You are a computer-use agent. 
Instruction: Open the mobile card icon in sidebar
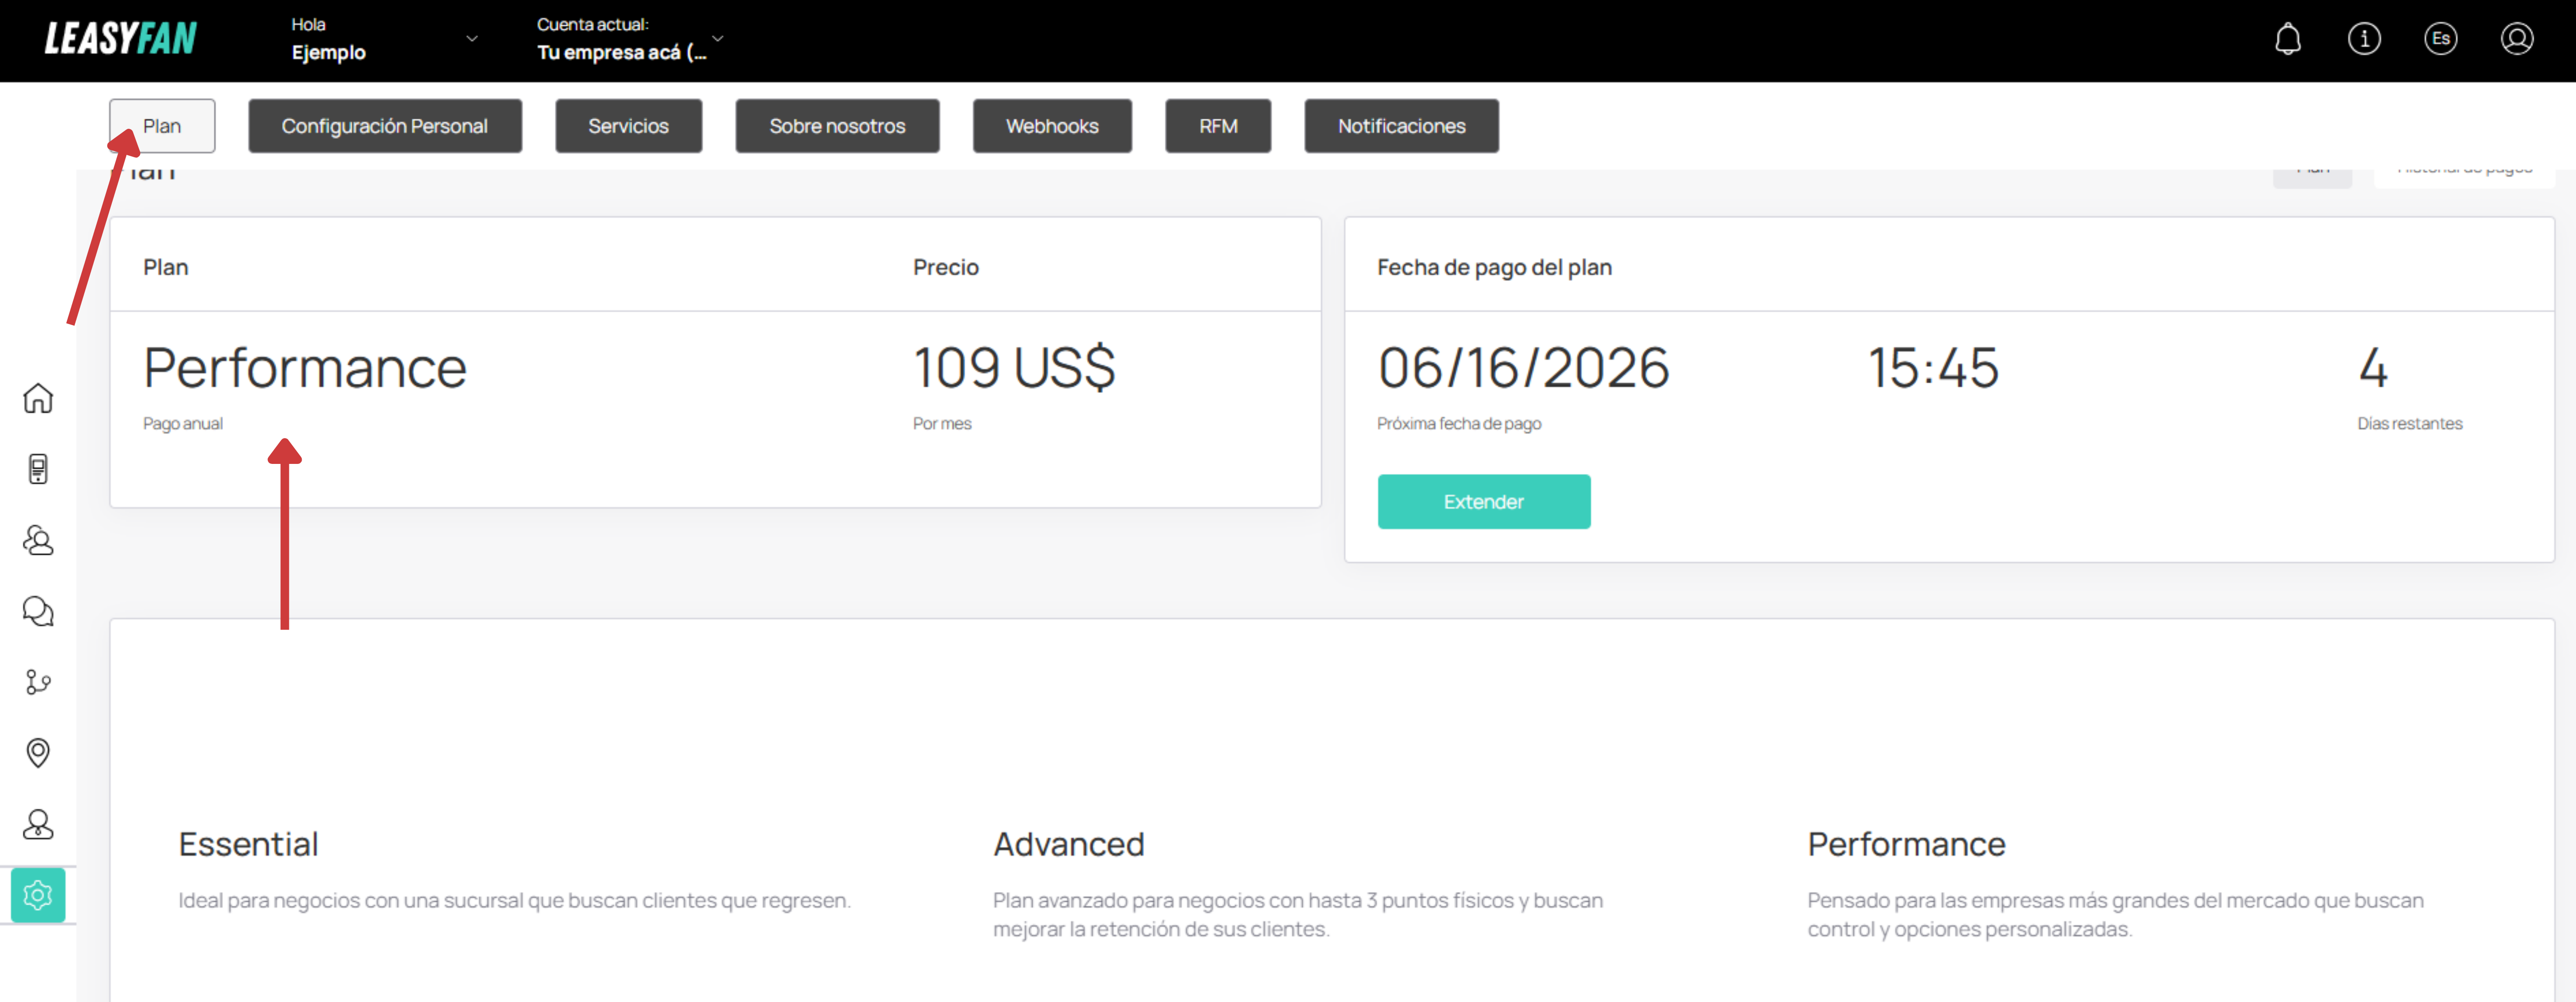click(38, 469)
